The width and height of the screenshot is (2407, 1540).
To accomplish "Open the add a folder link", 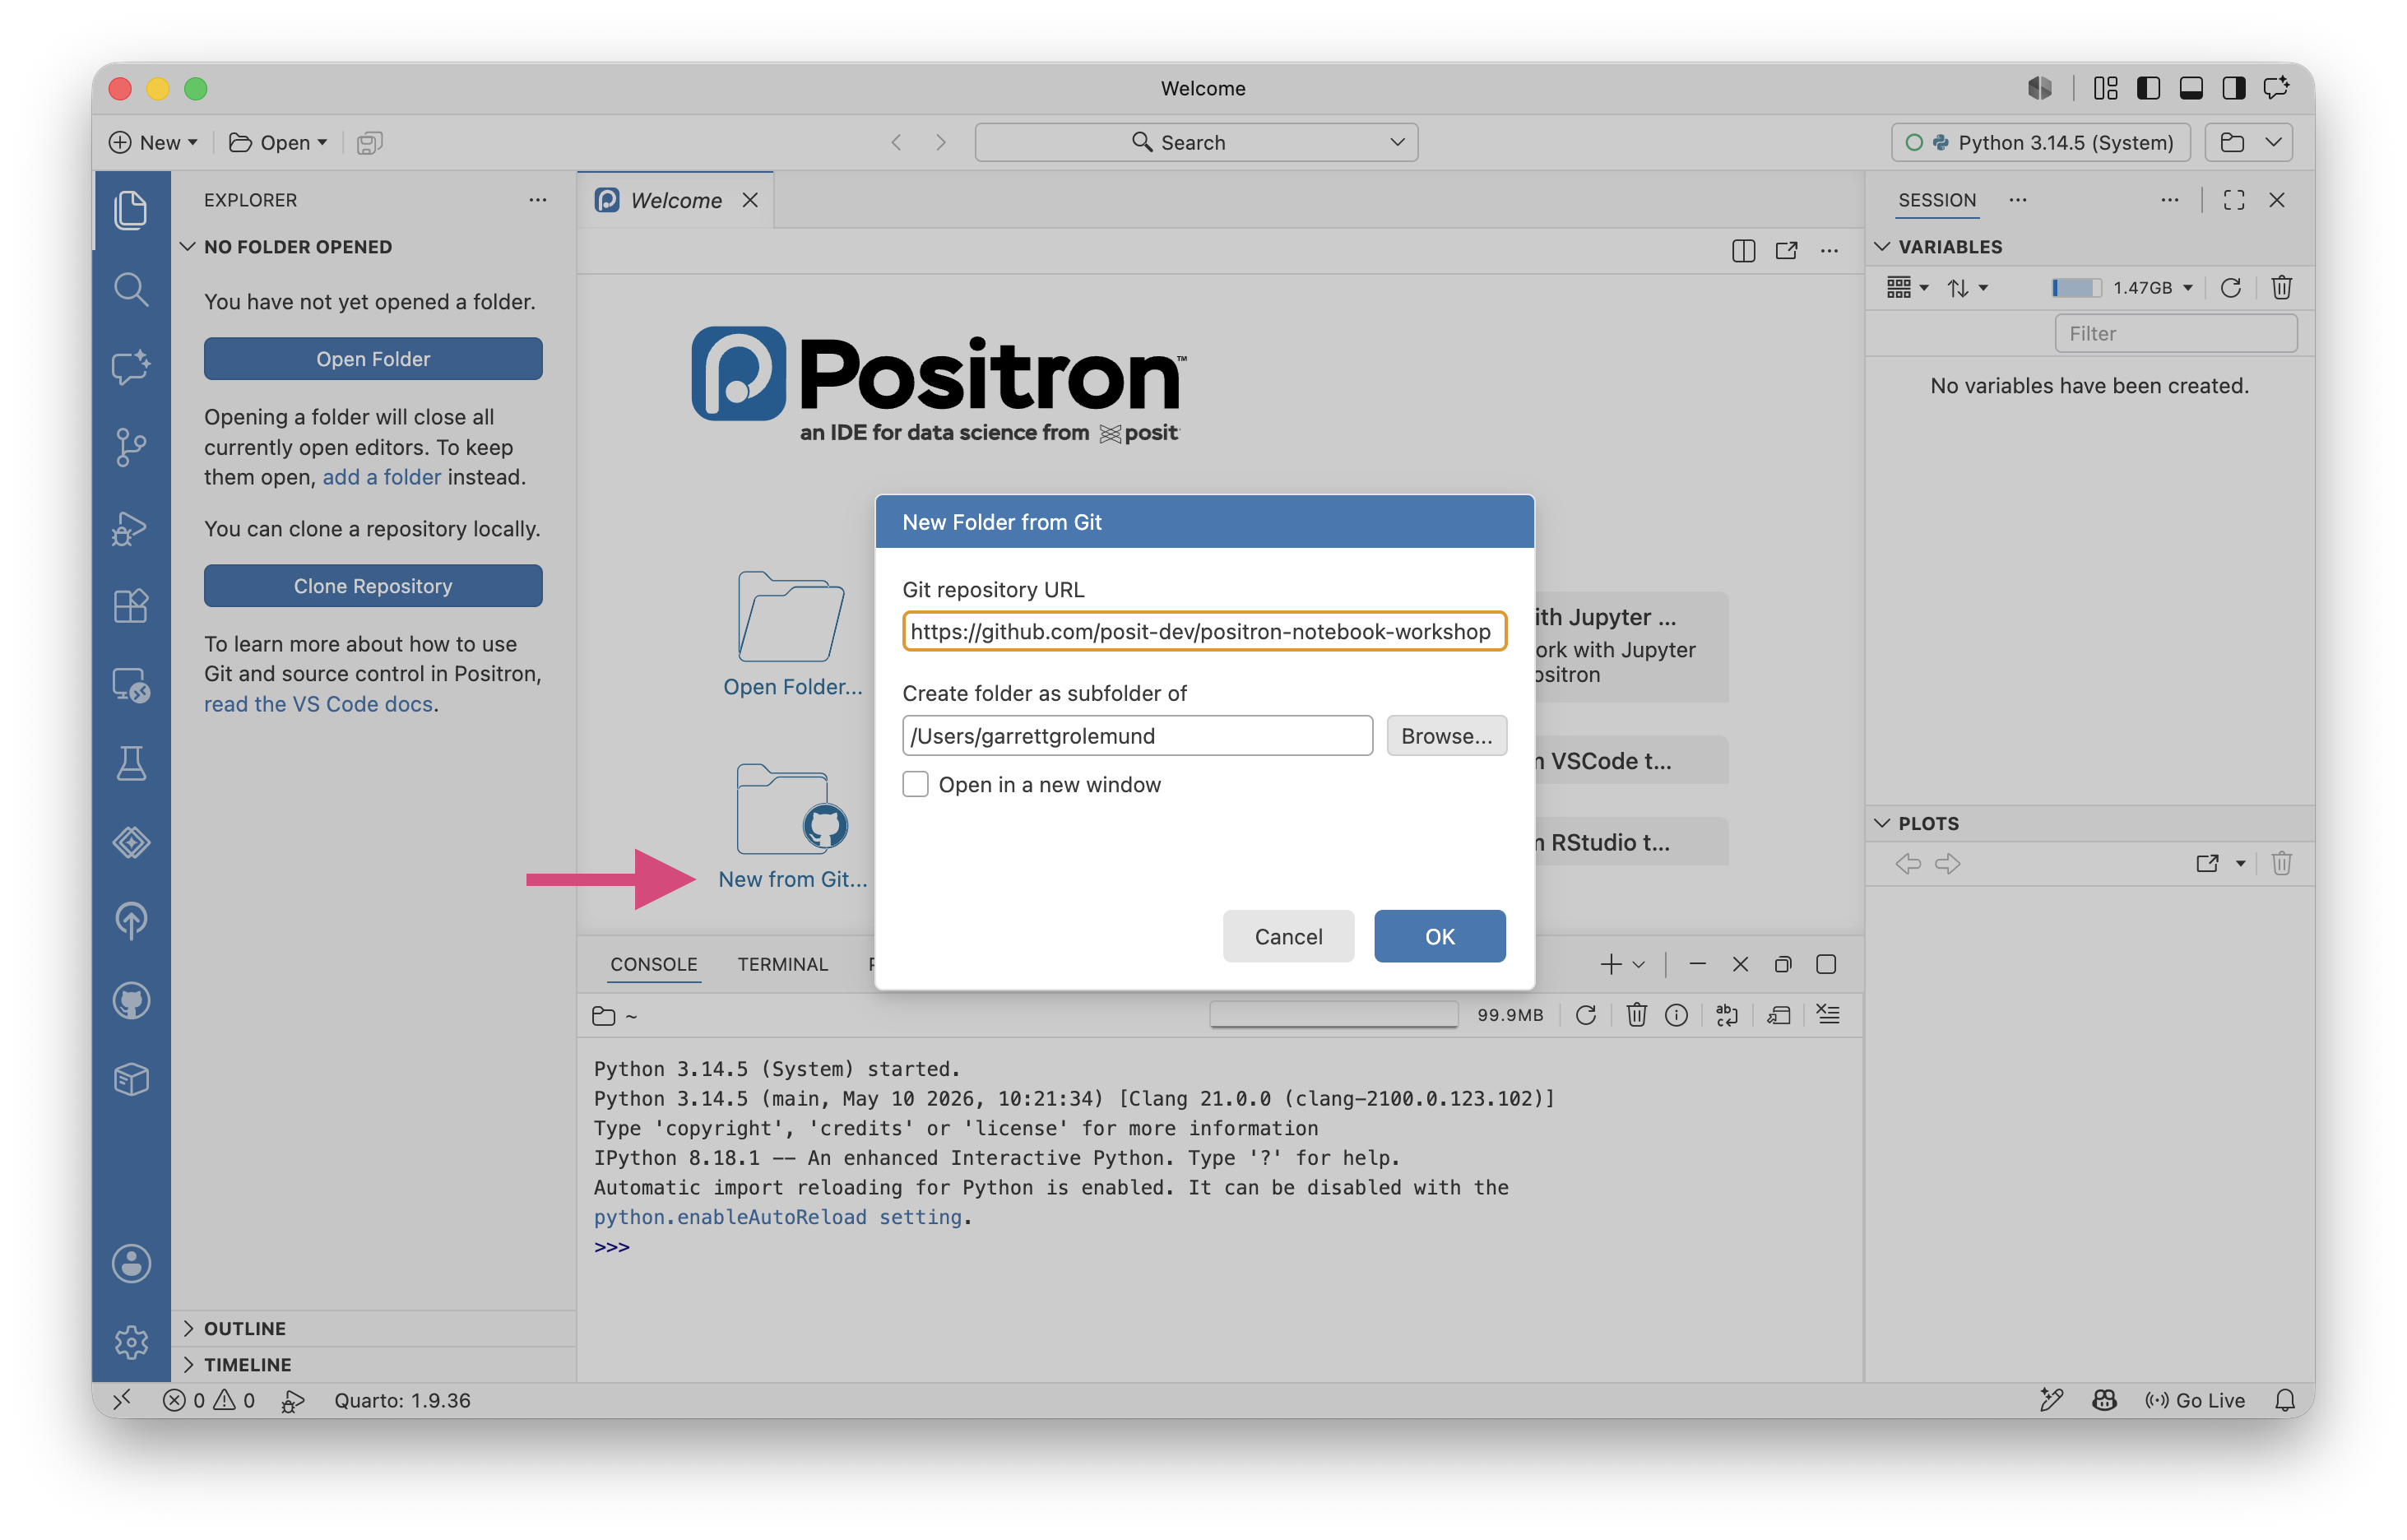I will point(381,477).
